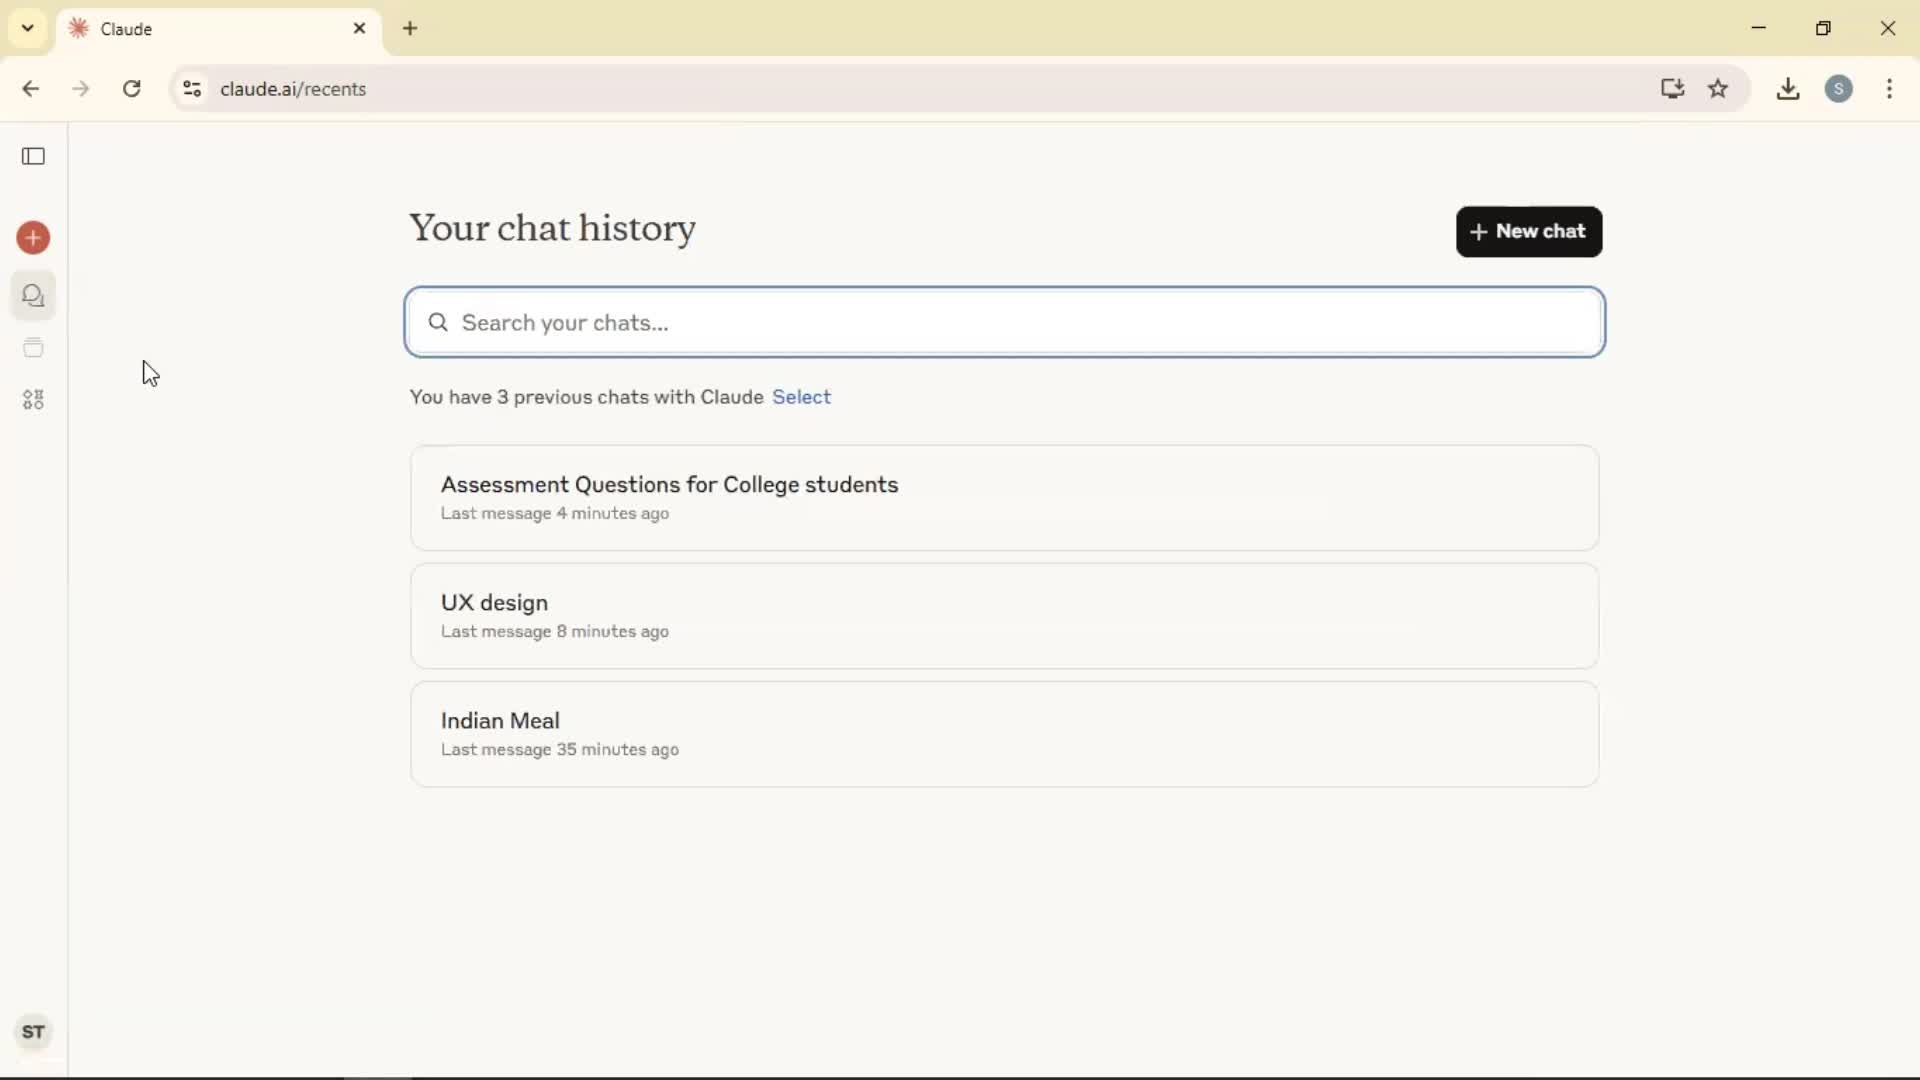Image resolution: width=1920 pixels, height=1080 pixels.
Task: Open the ST user profile avatar
Action: coord(33,1032)
